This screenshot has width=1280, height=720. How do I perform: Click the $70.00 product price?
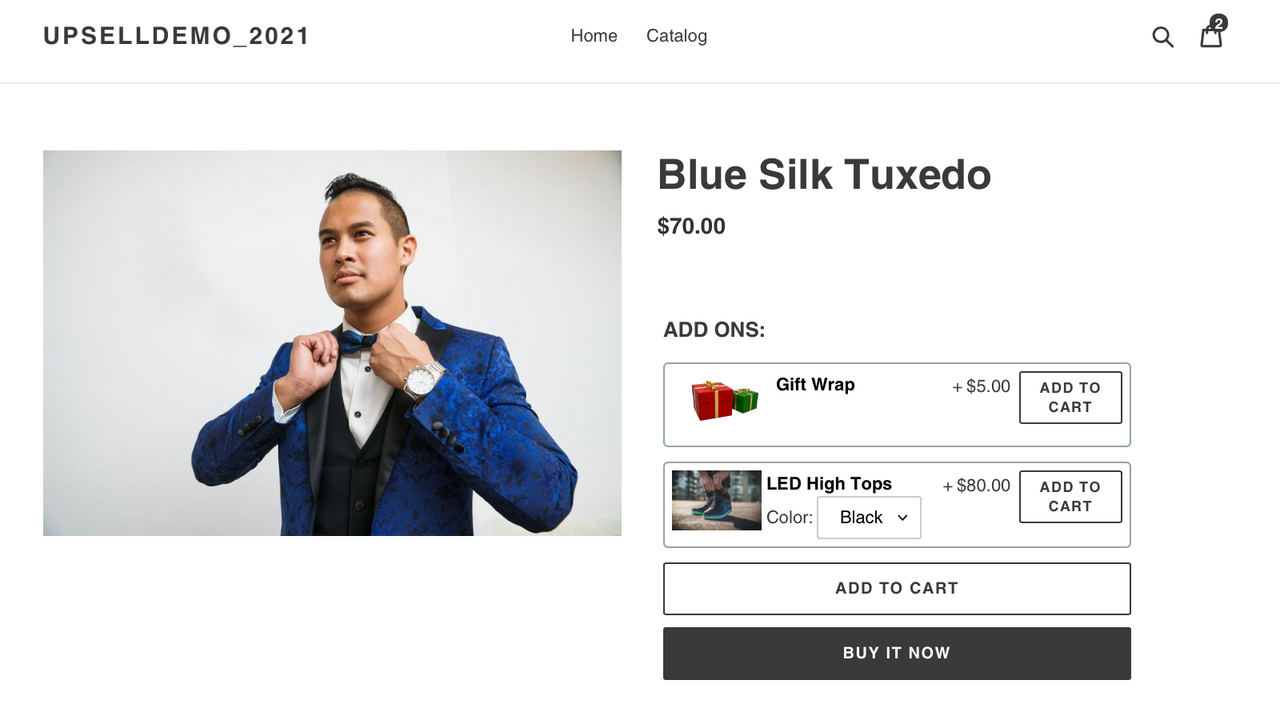[x=691, y=226]
